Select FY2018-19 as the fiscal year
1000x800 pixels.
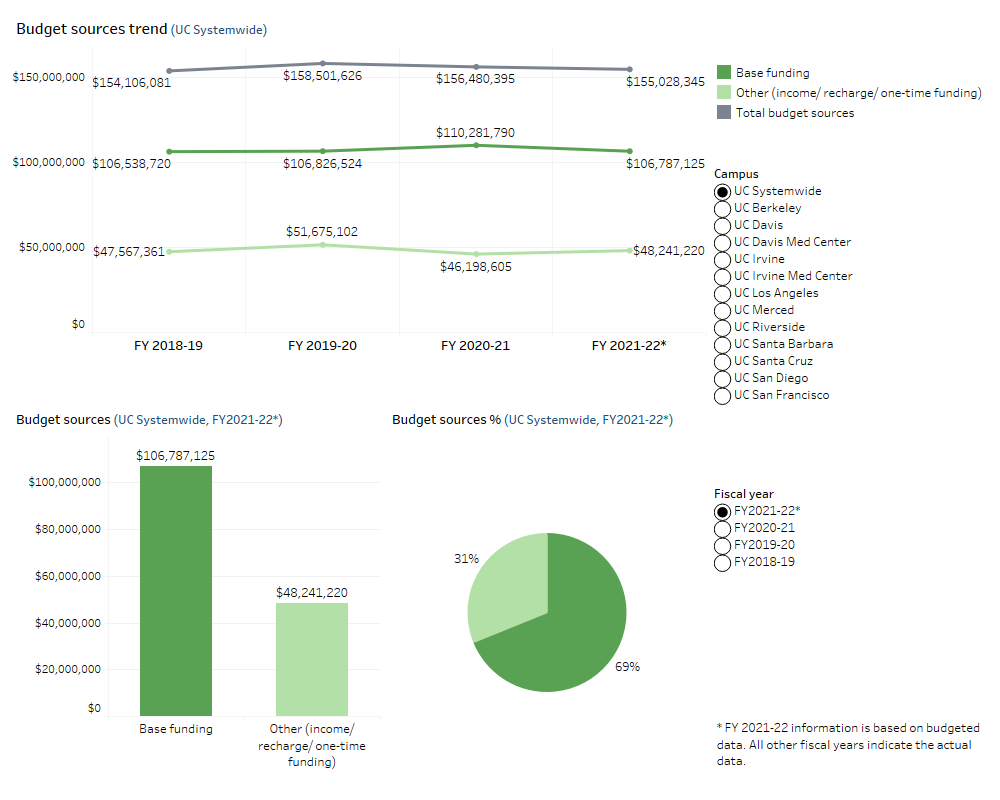coord(722,562)
